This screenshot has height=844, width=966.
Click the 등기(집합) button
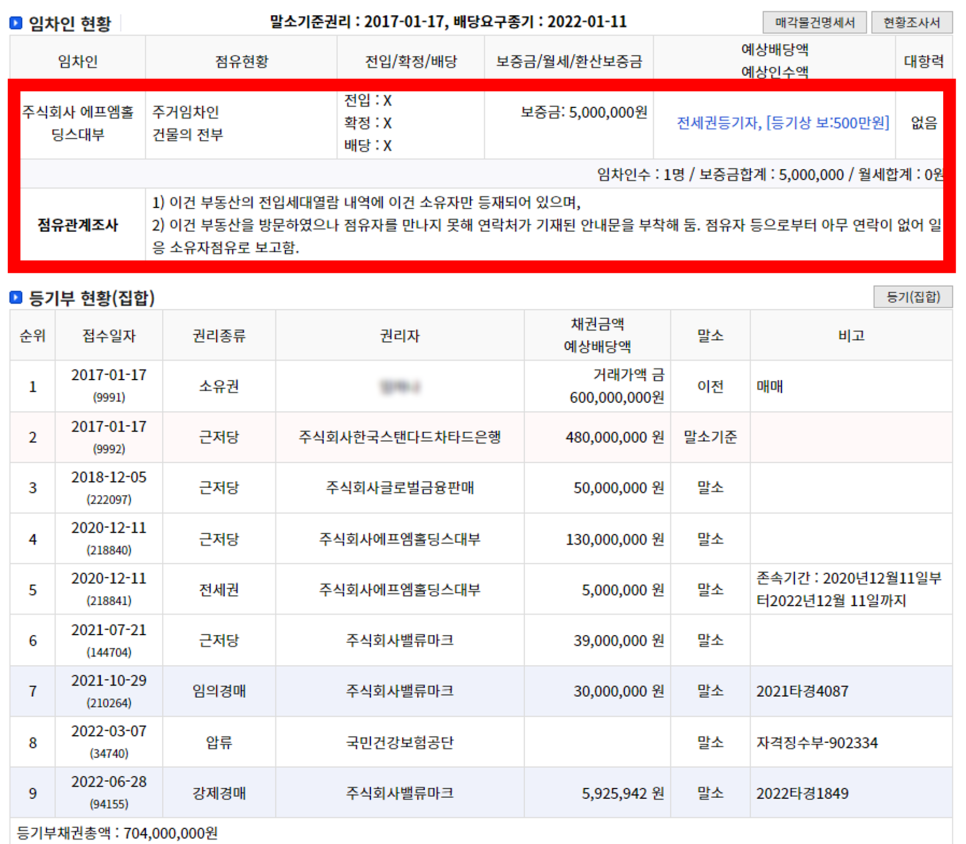[913, 297]
